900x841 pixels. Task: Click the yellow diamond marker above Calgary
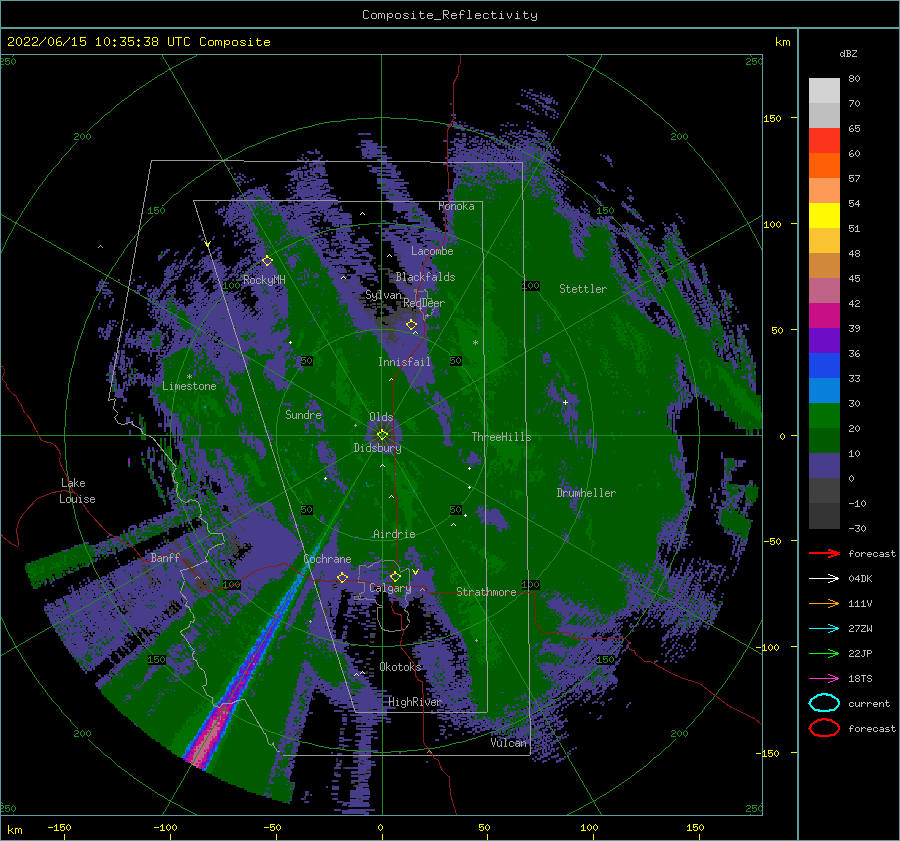[395, 576]
